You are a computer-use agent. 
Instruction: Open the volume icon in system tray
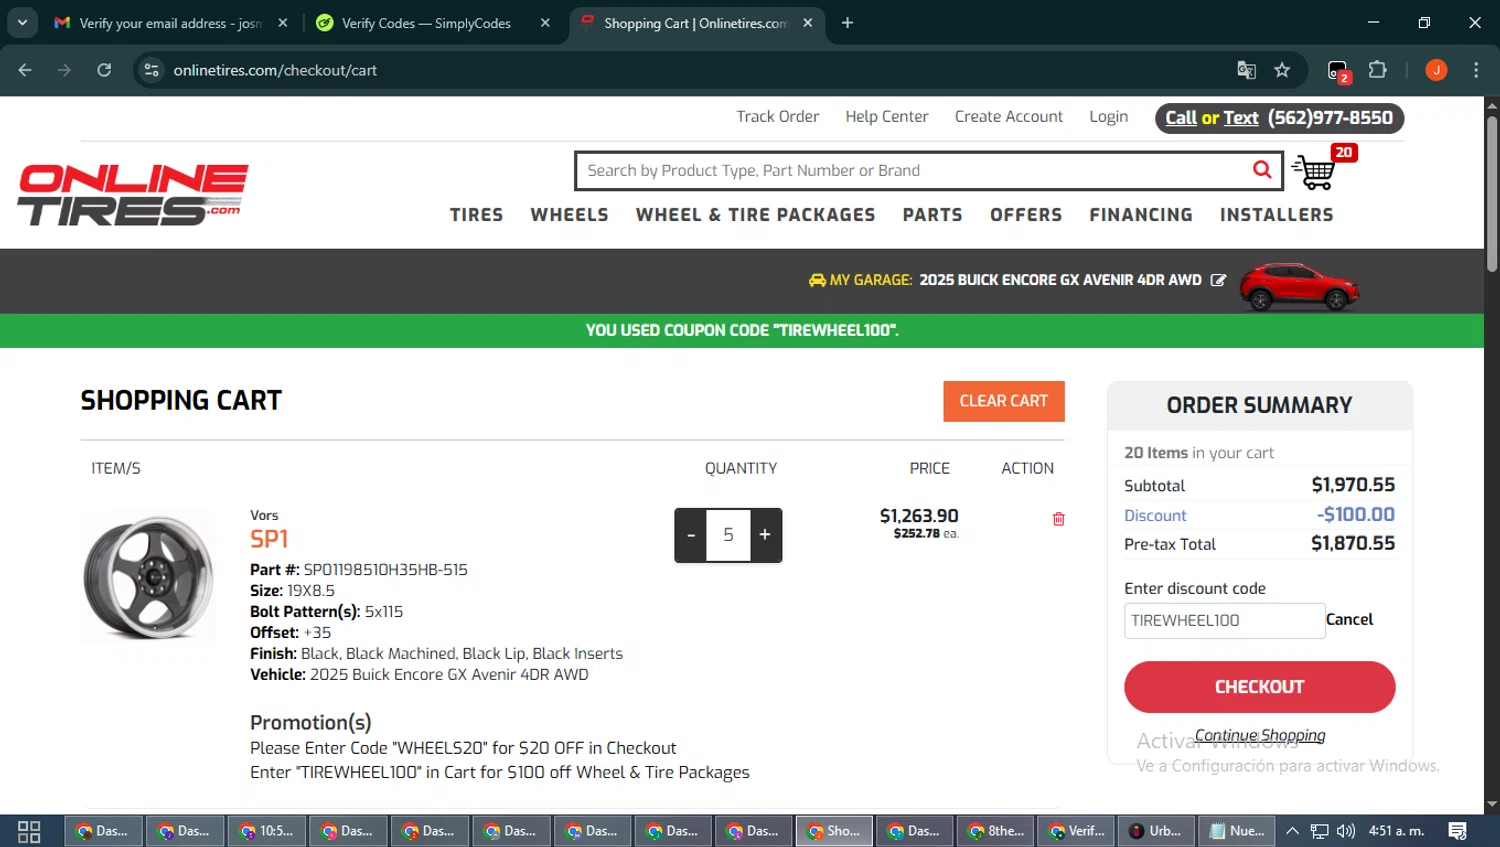pyautogui.click(x=1346, y=831)
